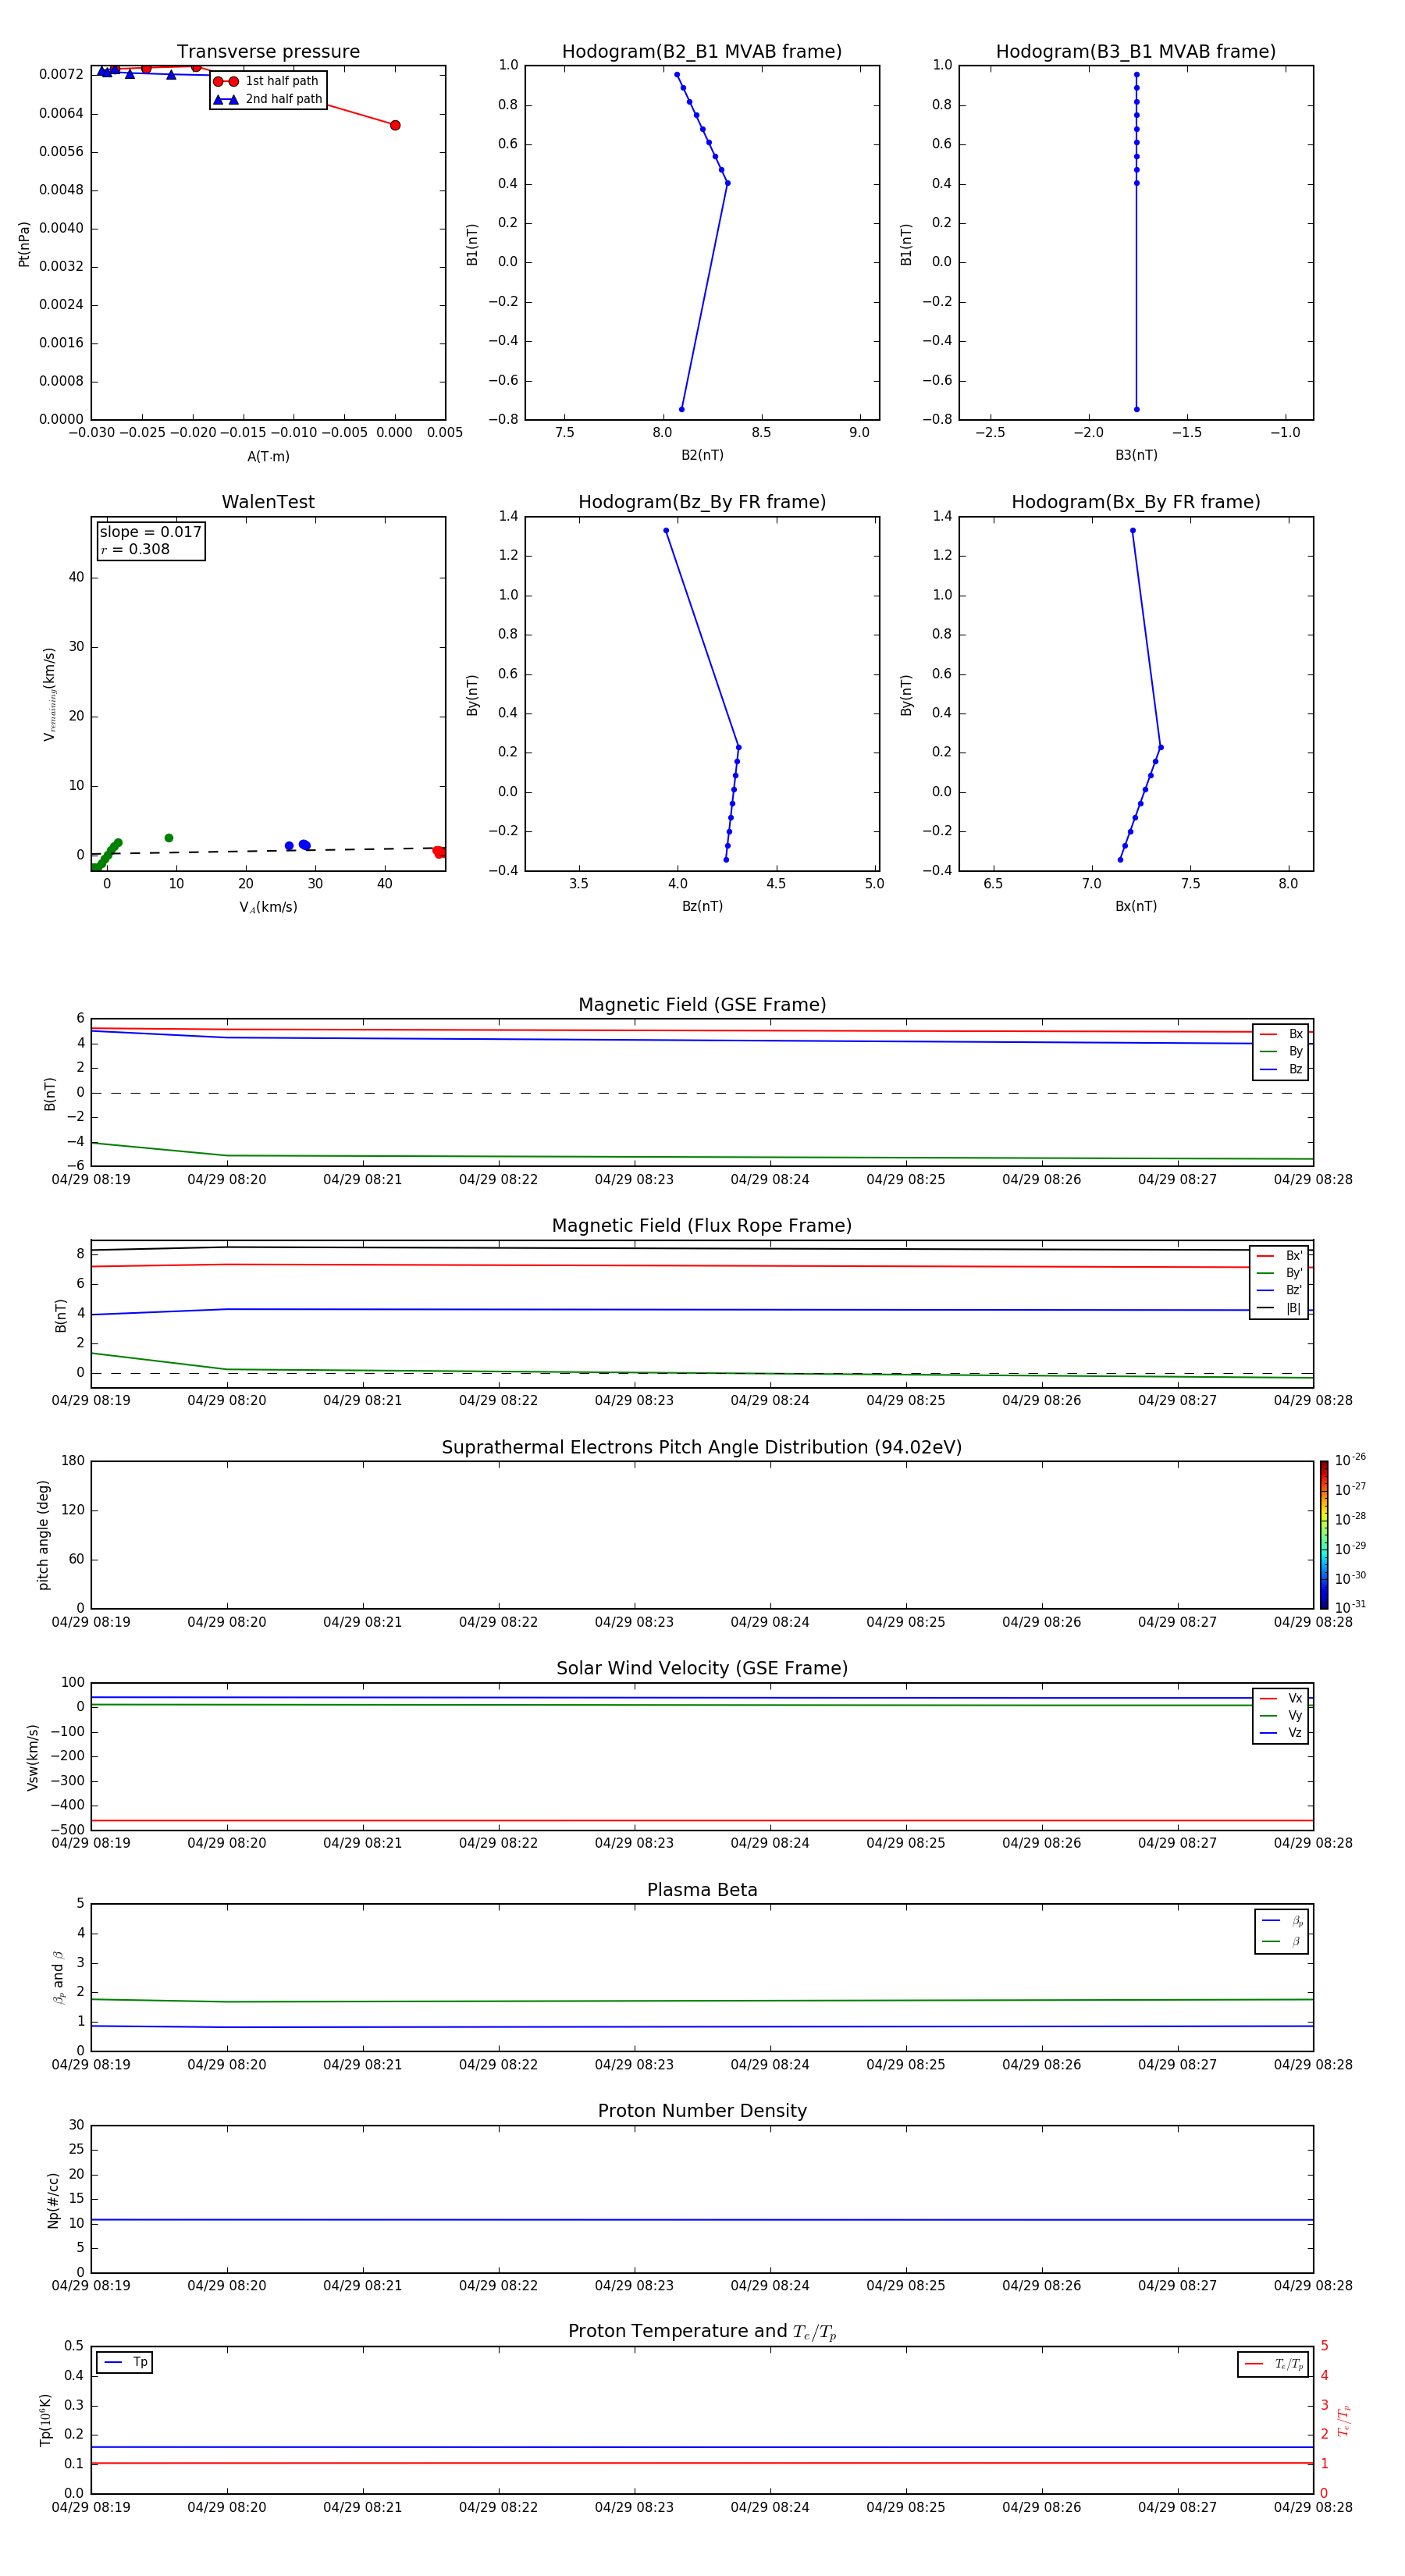This screenshot has width=1405, height=2576.
Task: Click the 'slope = 0.017' annotation
Action: point(151,532)
